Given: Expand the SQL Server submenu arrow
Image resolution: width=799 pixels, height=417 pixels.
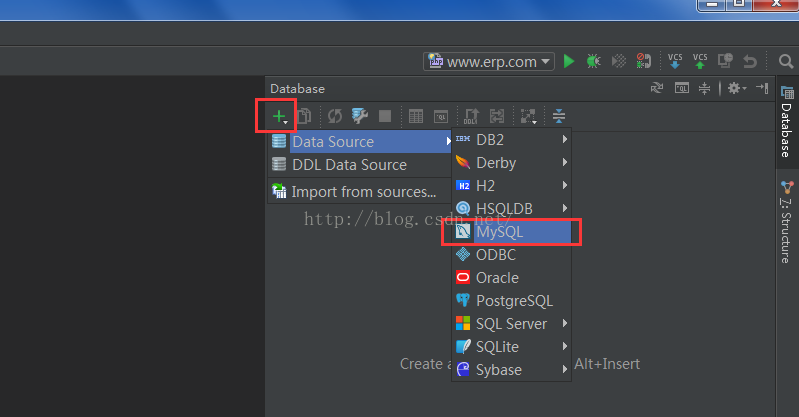Looking at the screenshot, I should (565, 323).
